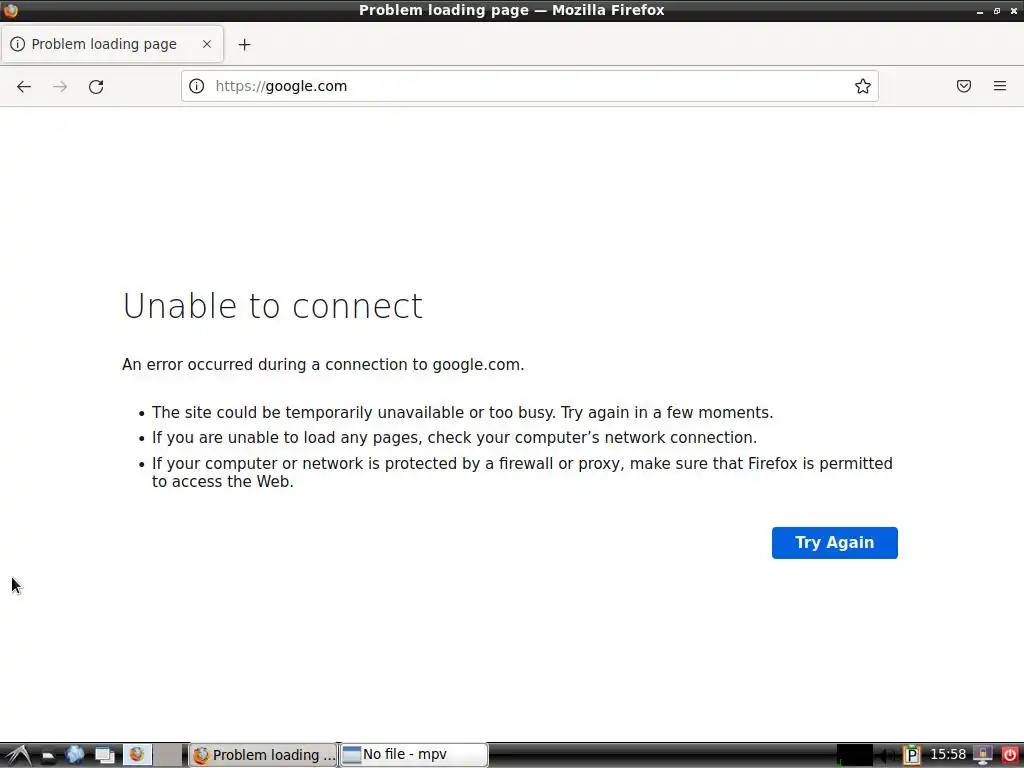Click the CPU usage monitor in tray
The image size is (1024, 768).
855,755
